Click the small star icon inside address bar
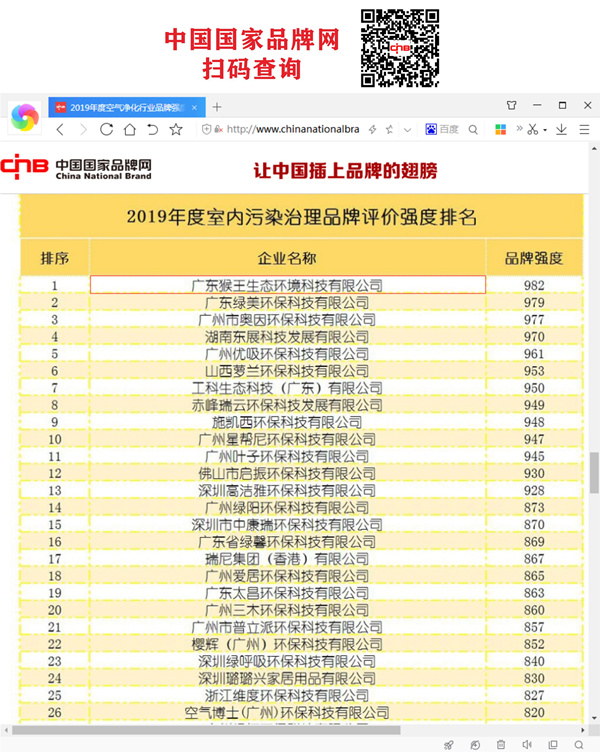Screen dimensions: 600x752 [x=389, y=129]
